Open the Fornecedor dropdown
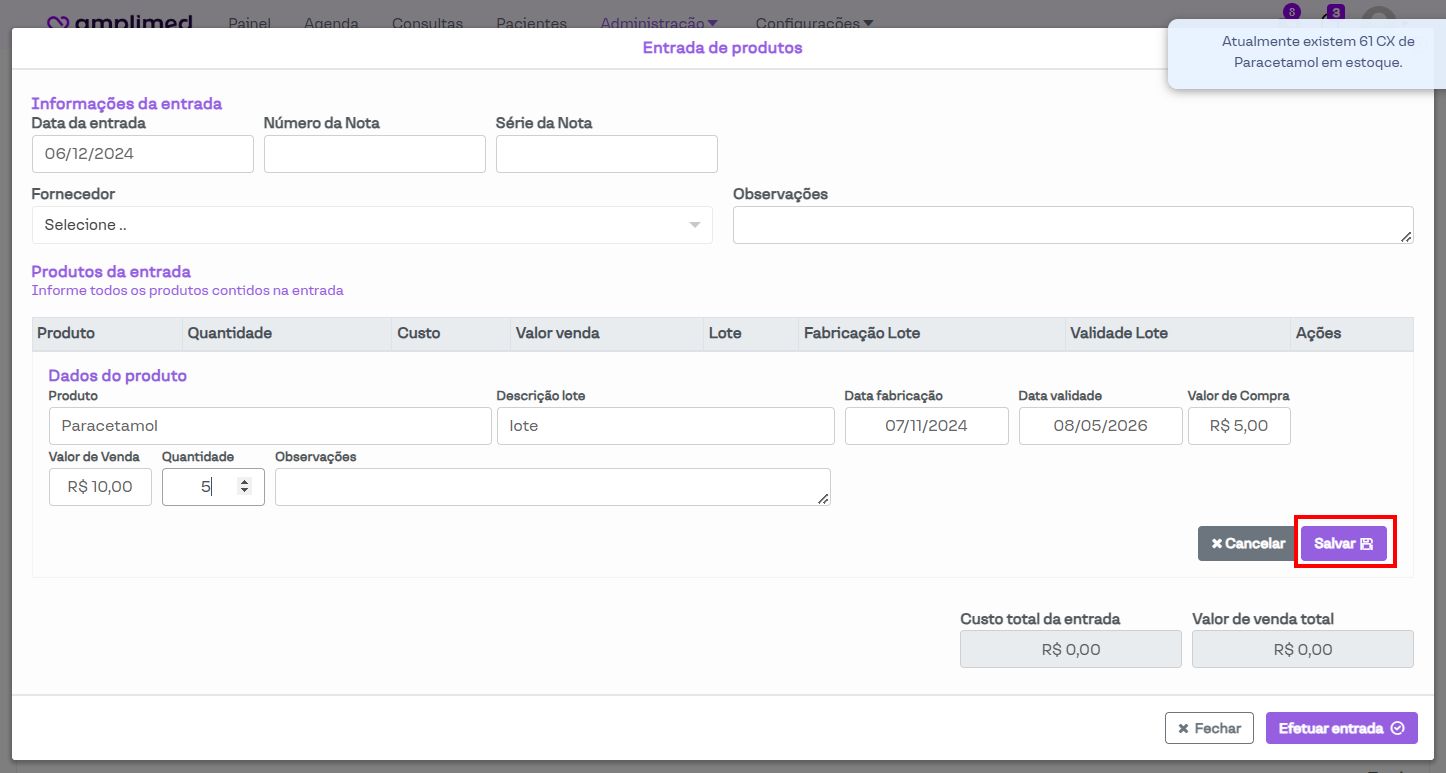 371,225
